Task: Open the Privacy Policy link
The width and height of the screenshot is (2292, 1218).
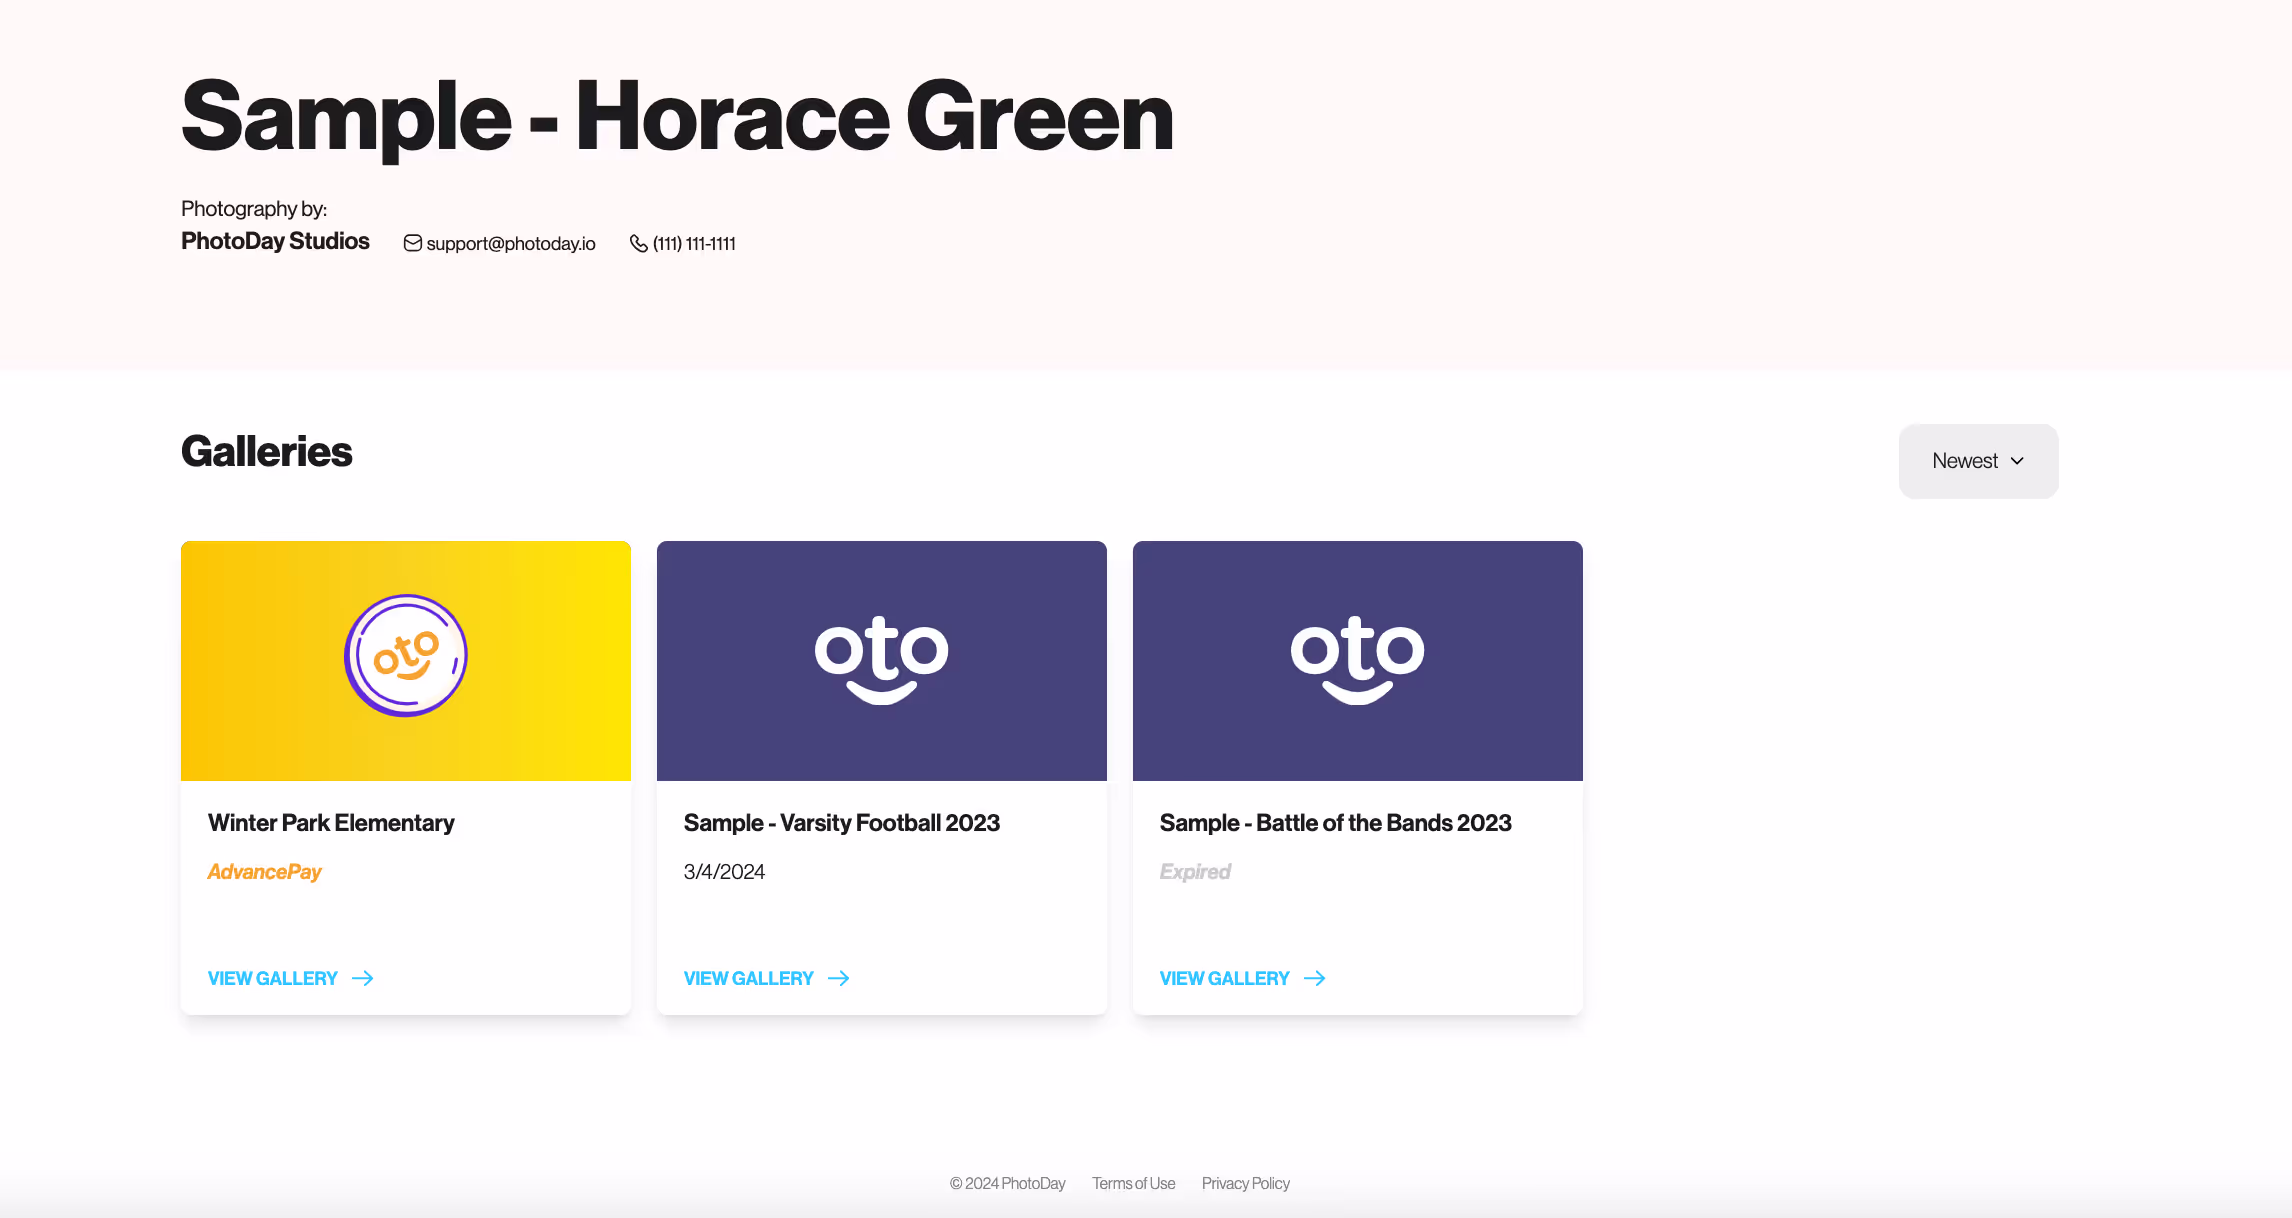Action: (1246, 1183)
